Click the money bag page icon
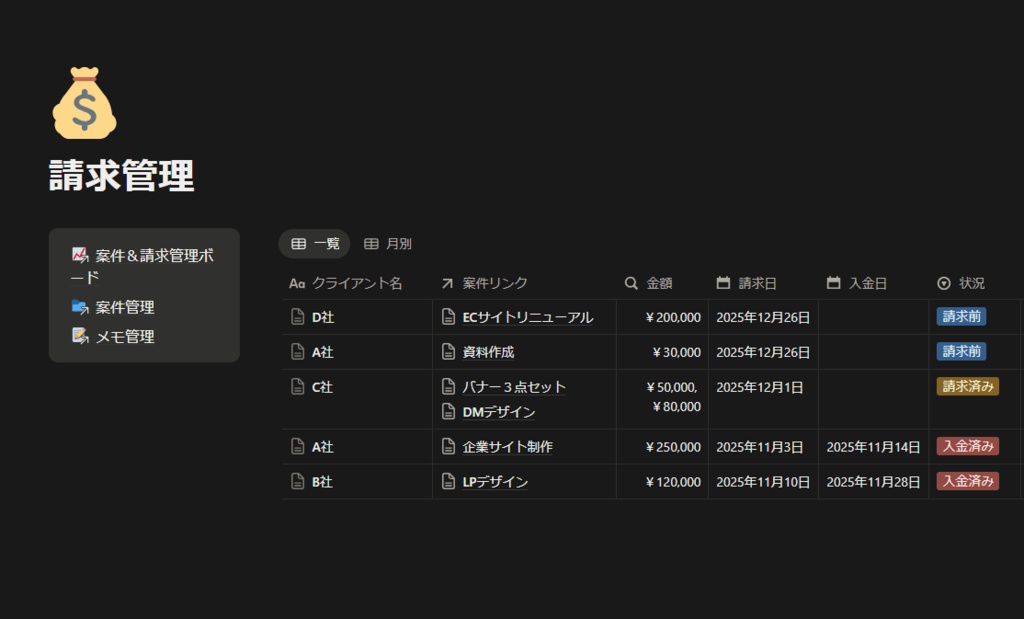The image size is (1024, 619). tap(84, 100)
